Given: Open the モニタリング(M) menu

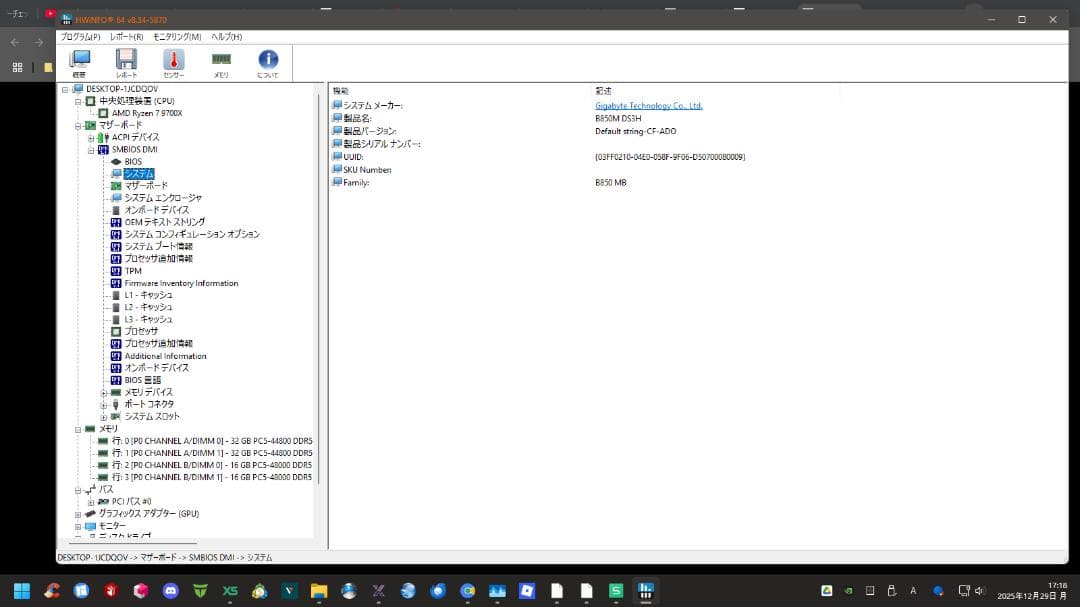Looking at the screenshot, I should (x=176, y=37).
